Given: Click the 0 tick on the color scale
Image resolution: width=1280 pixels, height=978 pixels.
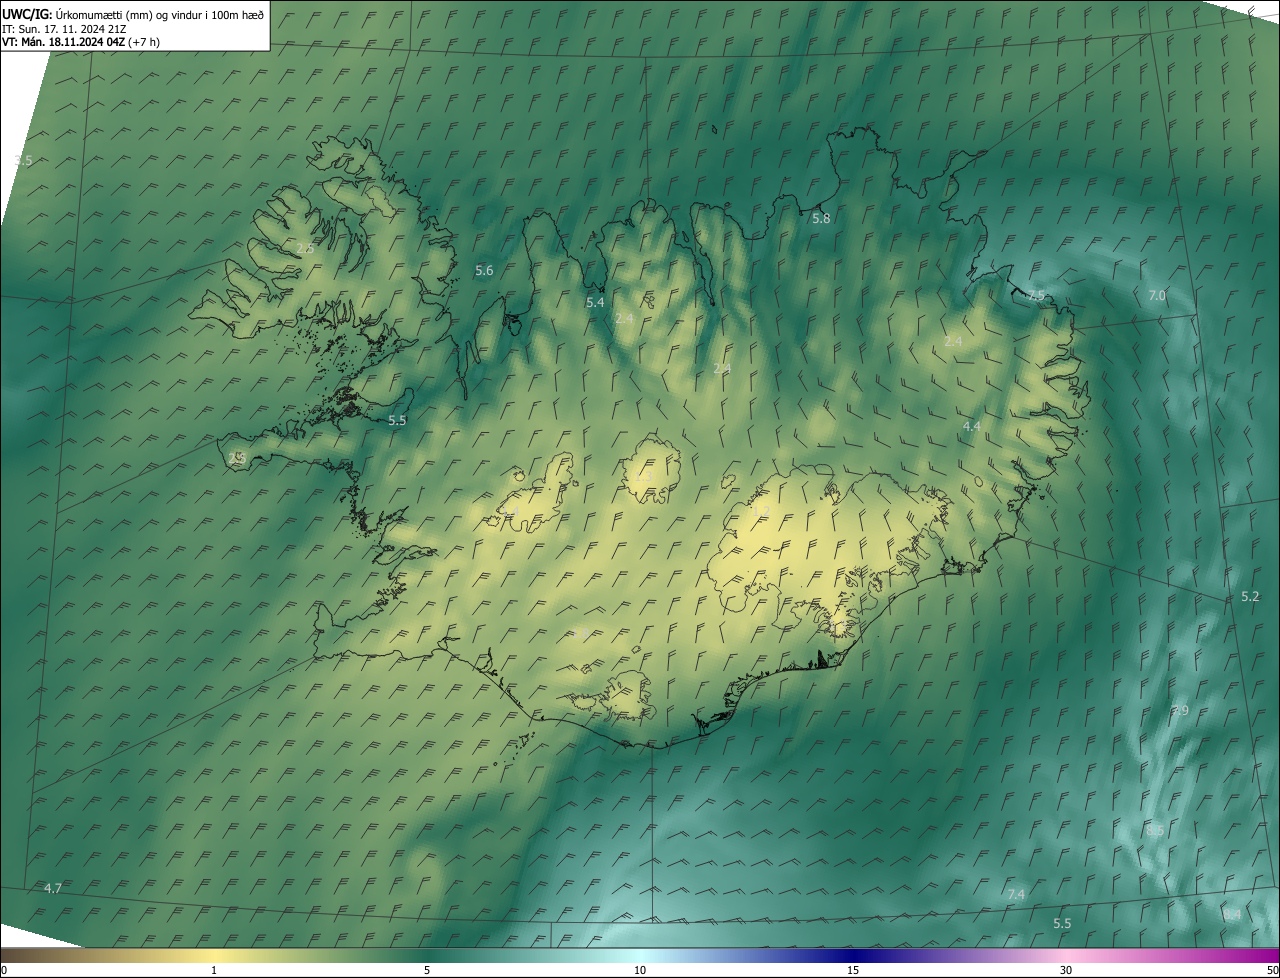Looking at the screenshot, I should (x=4, y=970).
